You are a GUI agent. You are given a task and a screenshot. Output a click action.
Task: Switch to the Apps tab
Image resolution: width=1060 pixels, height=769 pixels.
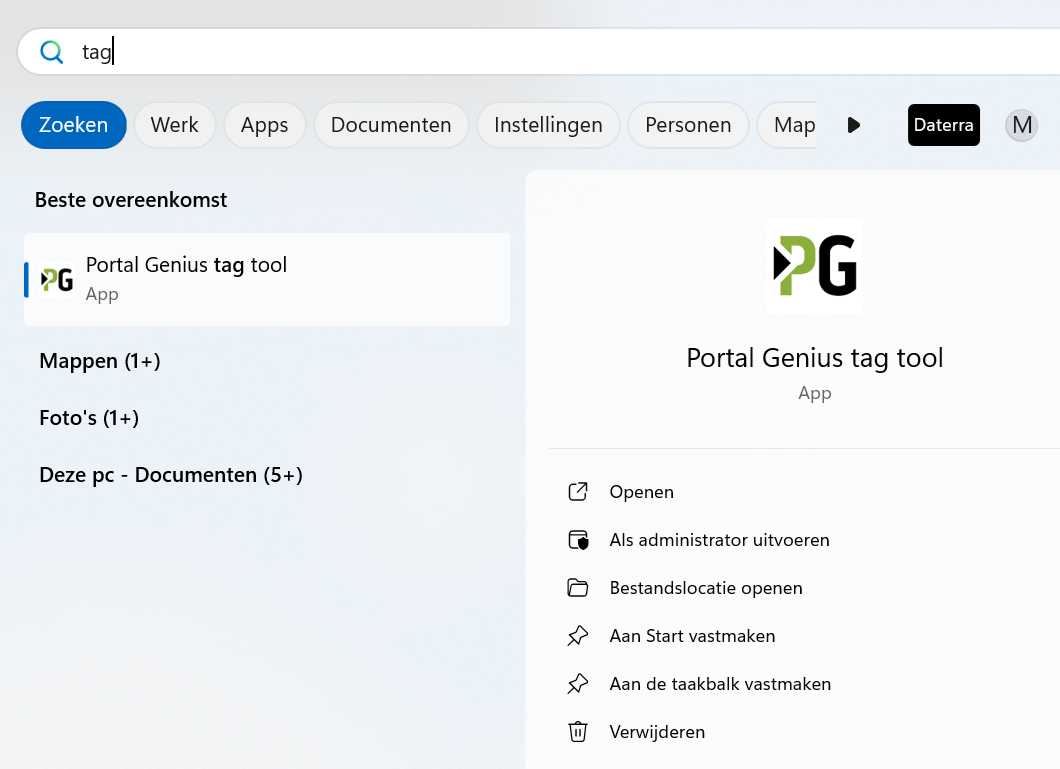(x=264, y=125)
